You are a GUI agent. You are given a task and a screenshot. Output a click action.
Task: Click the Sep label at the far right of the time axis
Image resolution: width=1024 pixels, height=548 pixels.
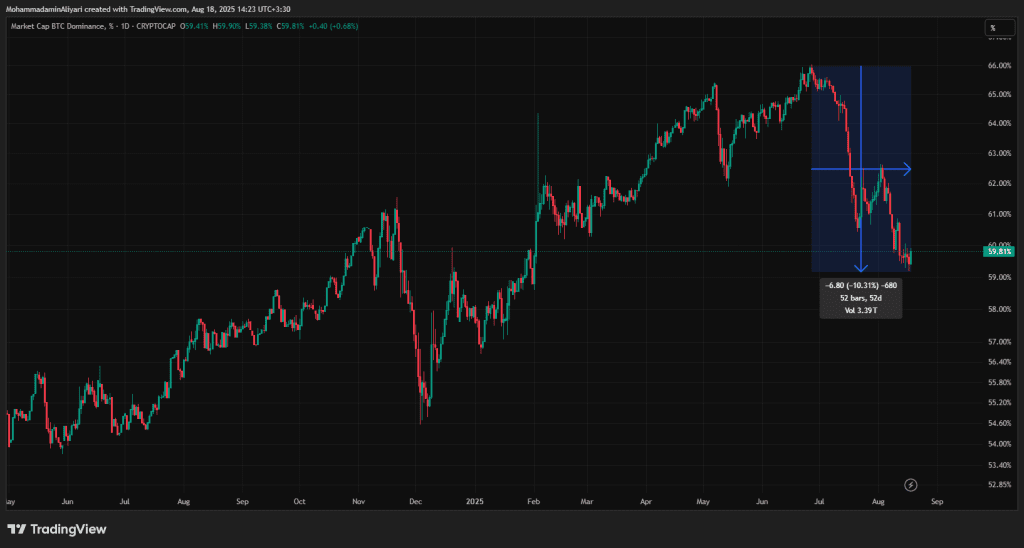click(x=936, y=503)
